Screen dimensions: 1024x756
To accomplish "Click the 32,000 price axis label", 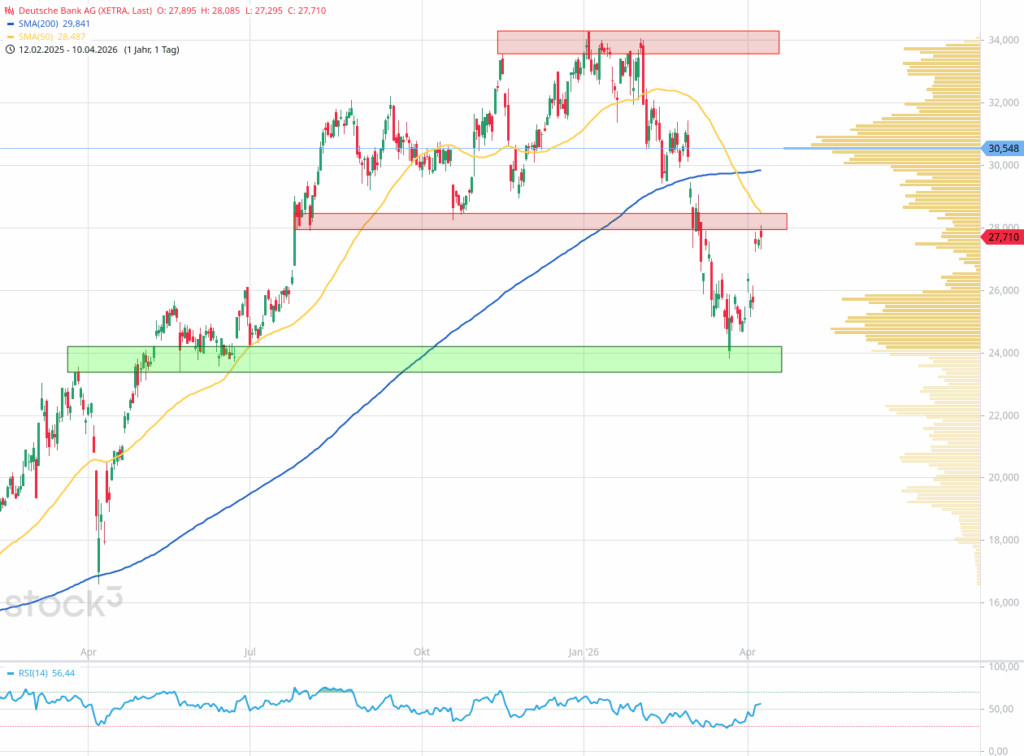I will pyautogui.click(x=1002, y=103).
